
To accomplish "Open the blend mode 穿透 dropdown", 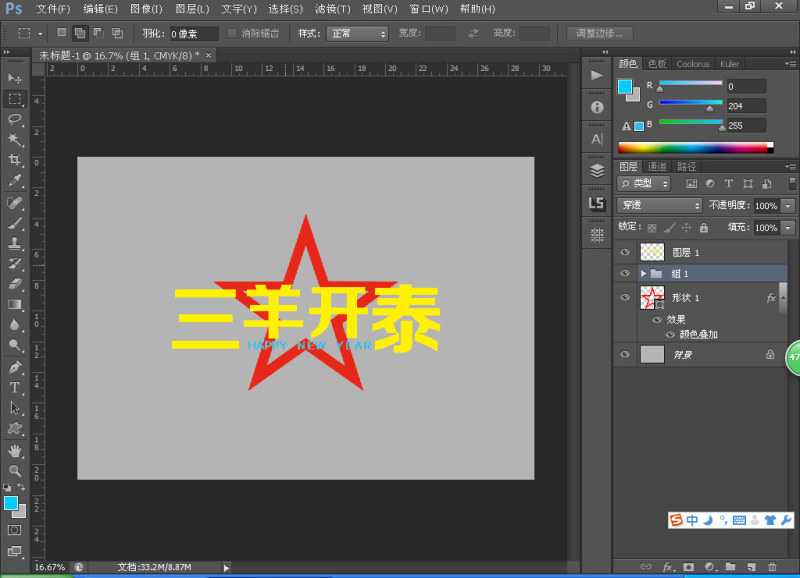I will click(659, 205).
